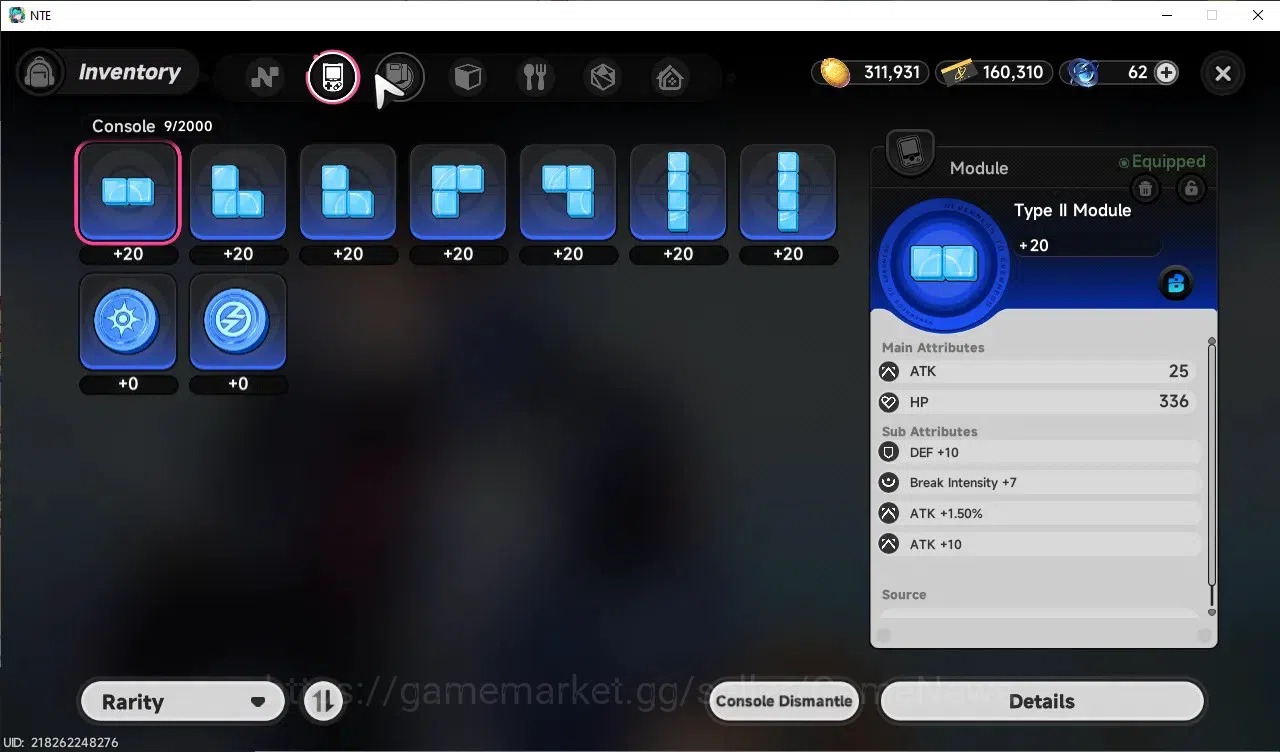Screen dimensions: 1280x752
Task: Click the gold coin currency icon
Action: 835,72
